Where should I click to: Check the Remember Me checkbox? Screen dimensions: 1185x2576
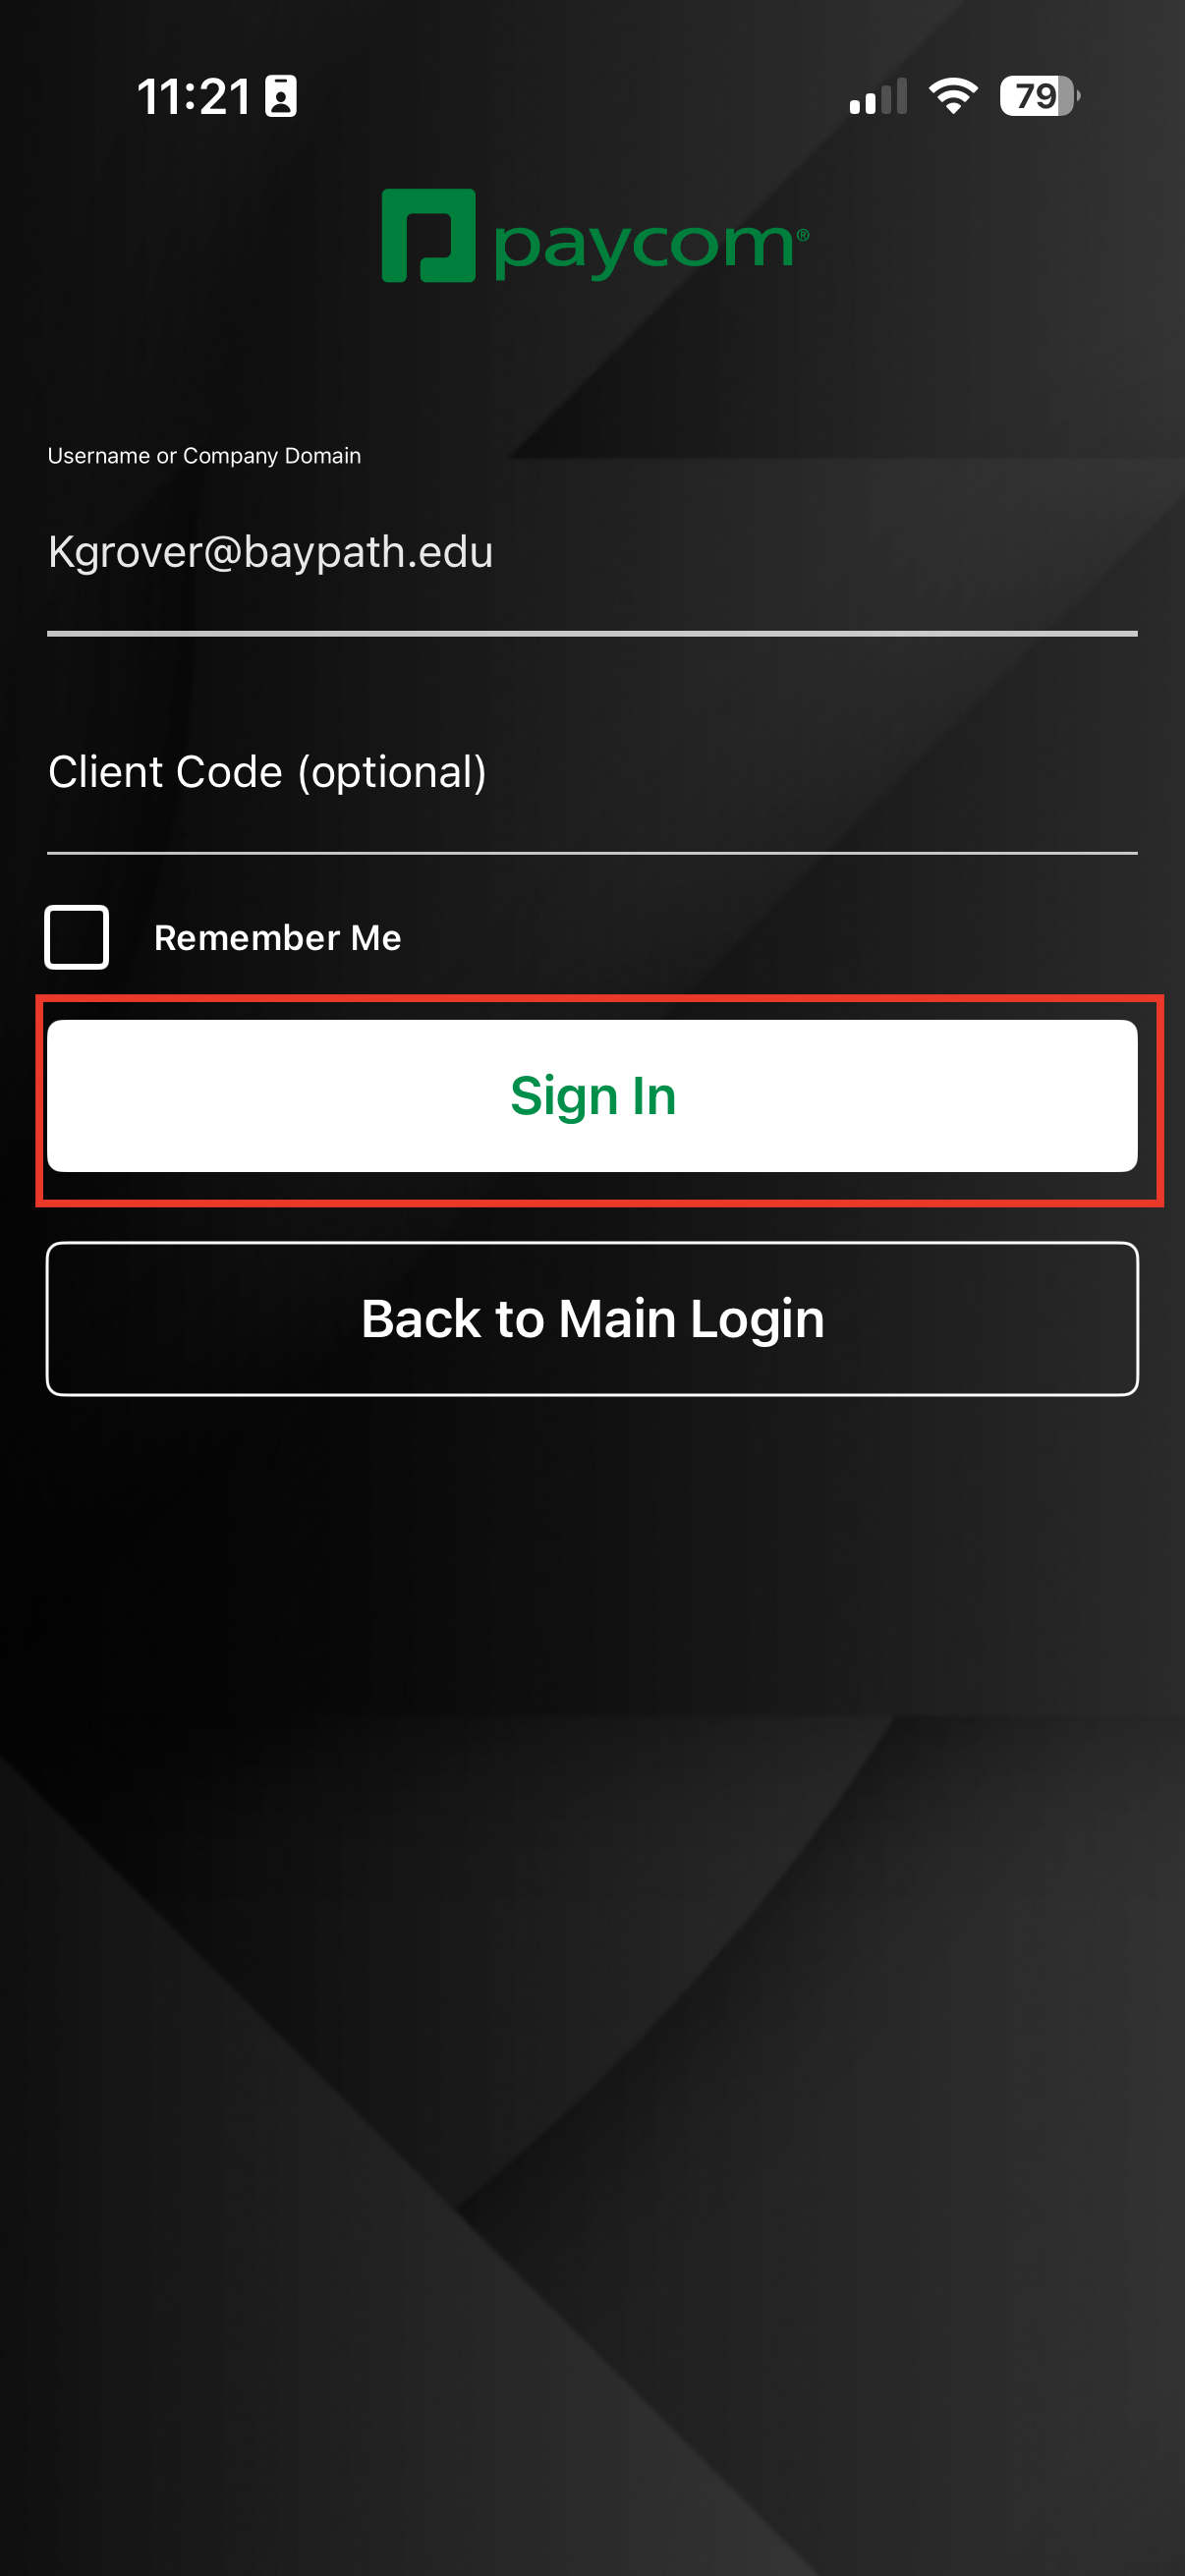[x=77, y=937]
